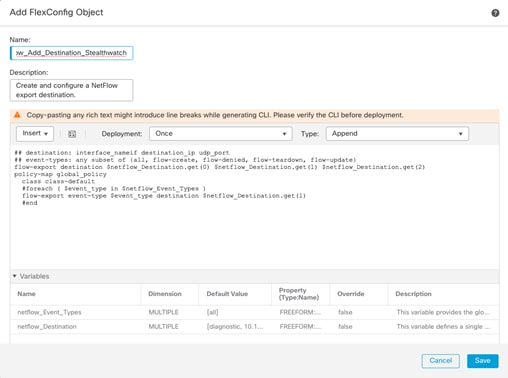508x378 pixels.
Task: Click the Add FlexConfig Object dialog title
Action: [x=56, y=12]
